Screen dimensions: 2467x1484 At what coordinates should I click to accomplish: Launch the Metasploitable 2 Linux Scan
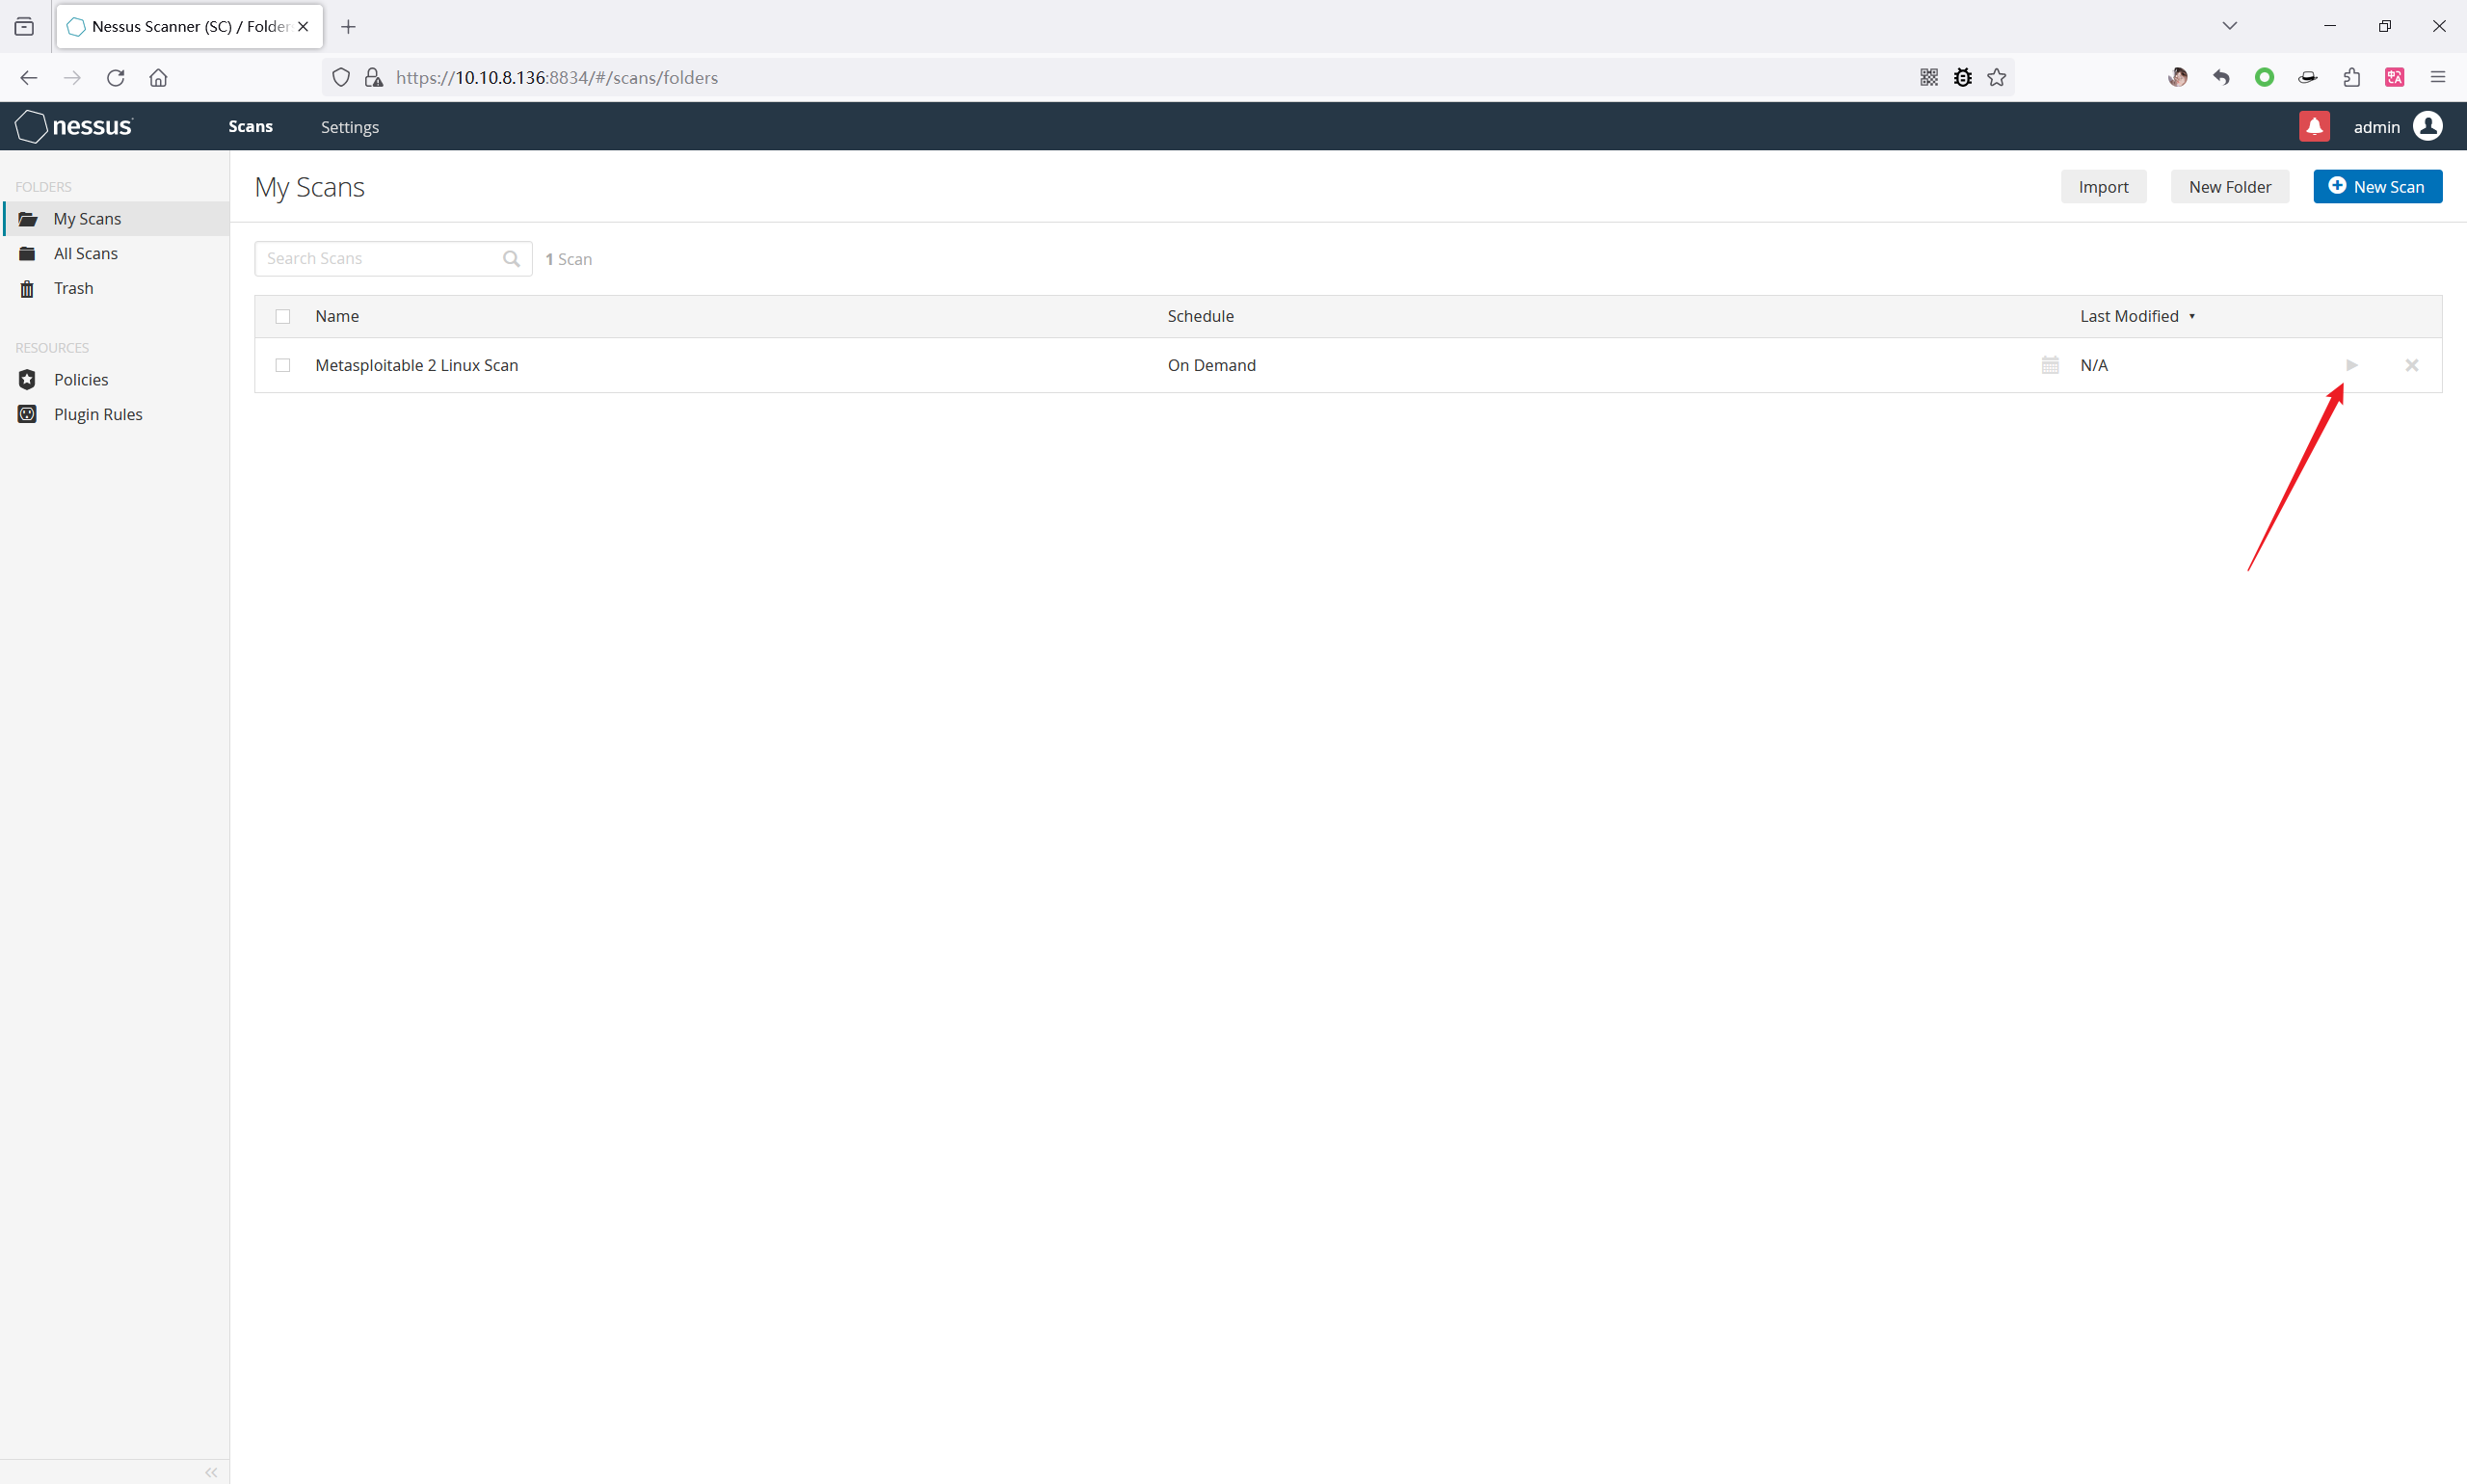click(2352, 365)
